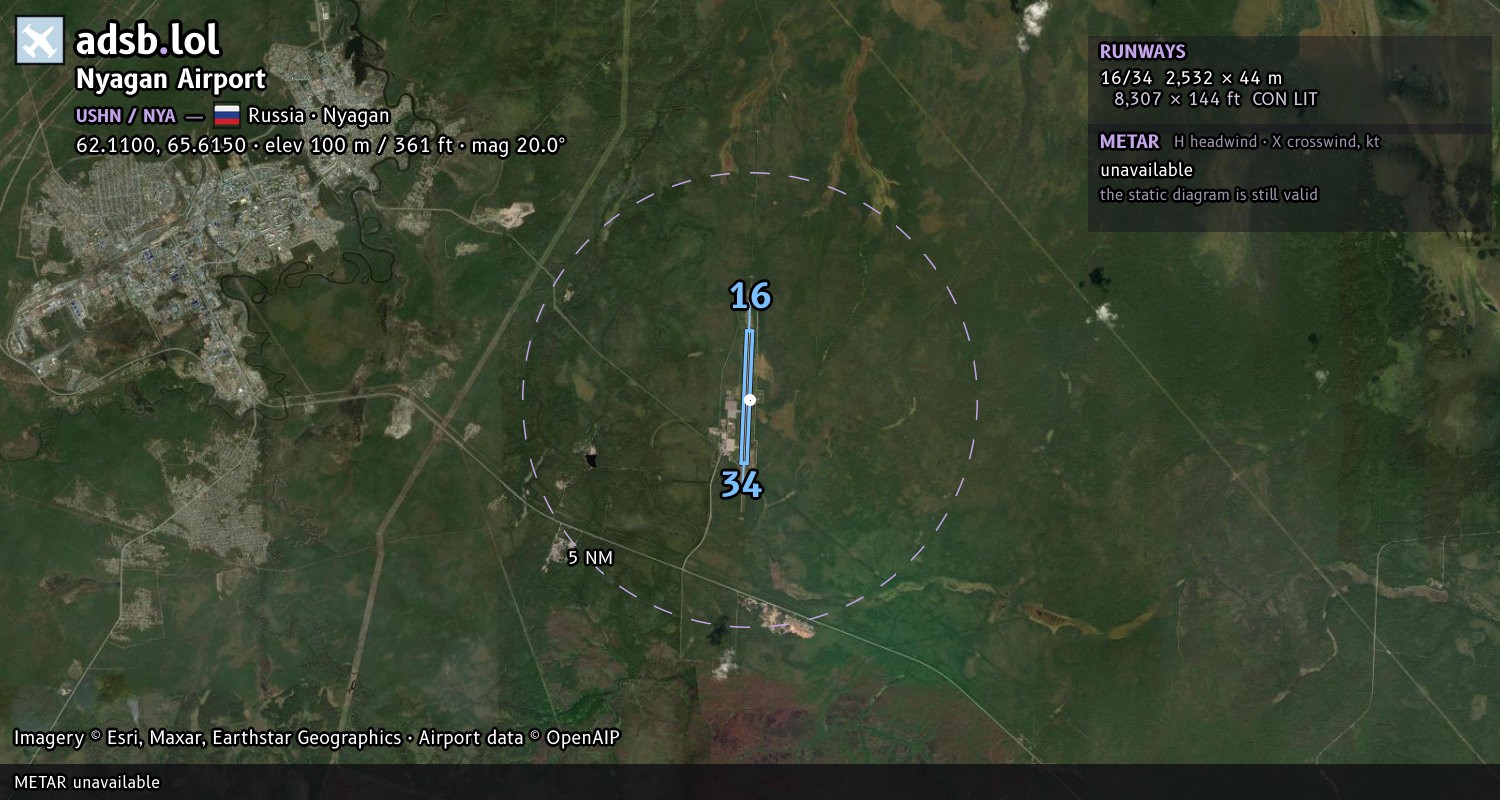Click the adsb.lol site title
The image size is (1500, 800).
click(x=148, y=41)
